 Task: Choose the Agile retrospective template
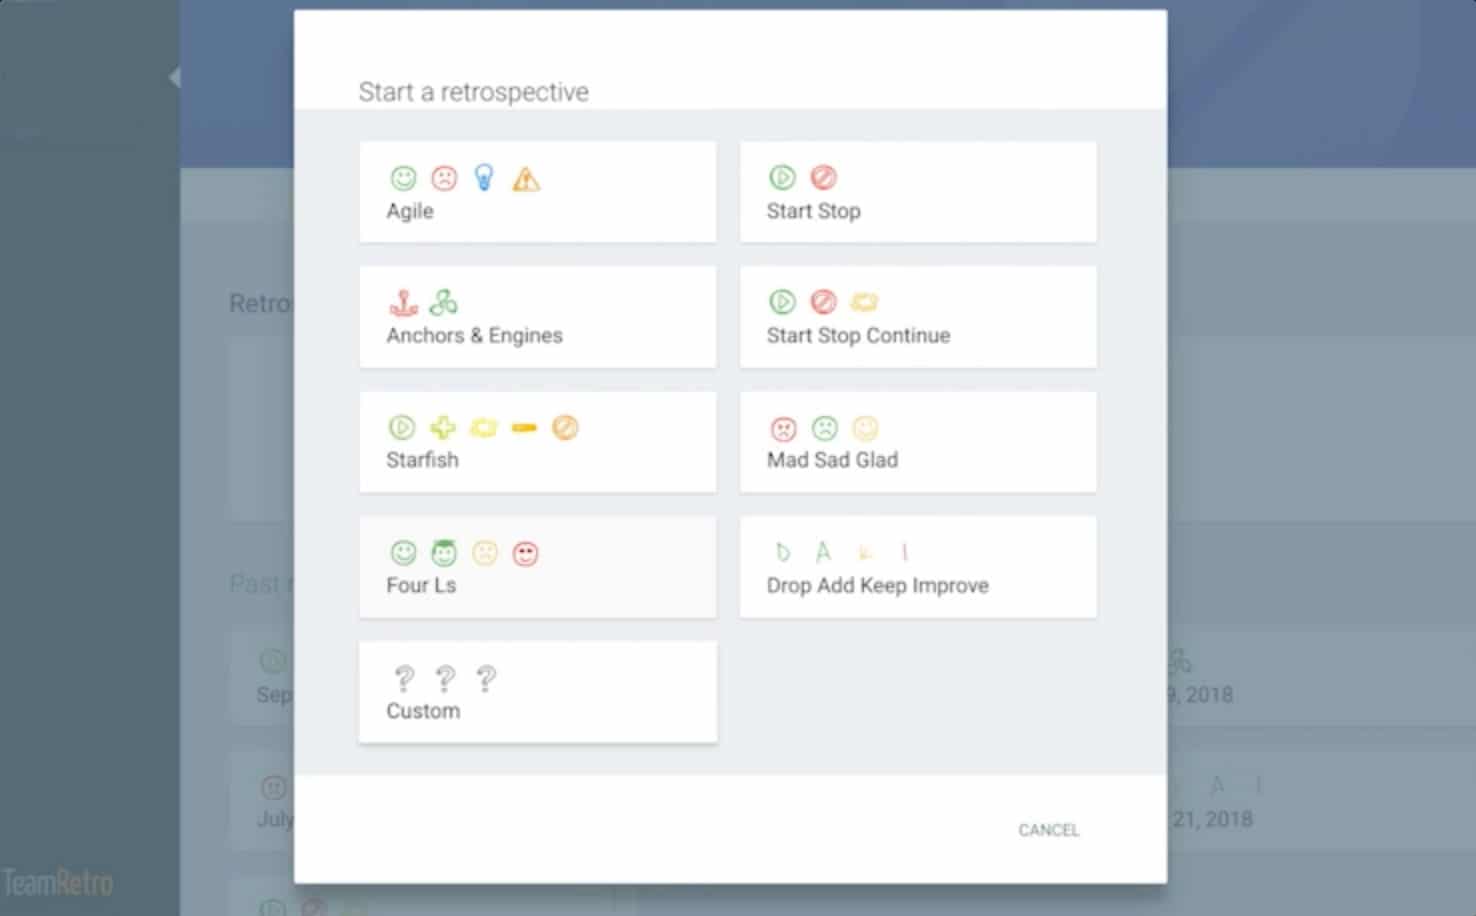click(538, 192)
